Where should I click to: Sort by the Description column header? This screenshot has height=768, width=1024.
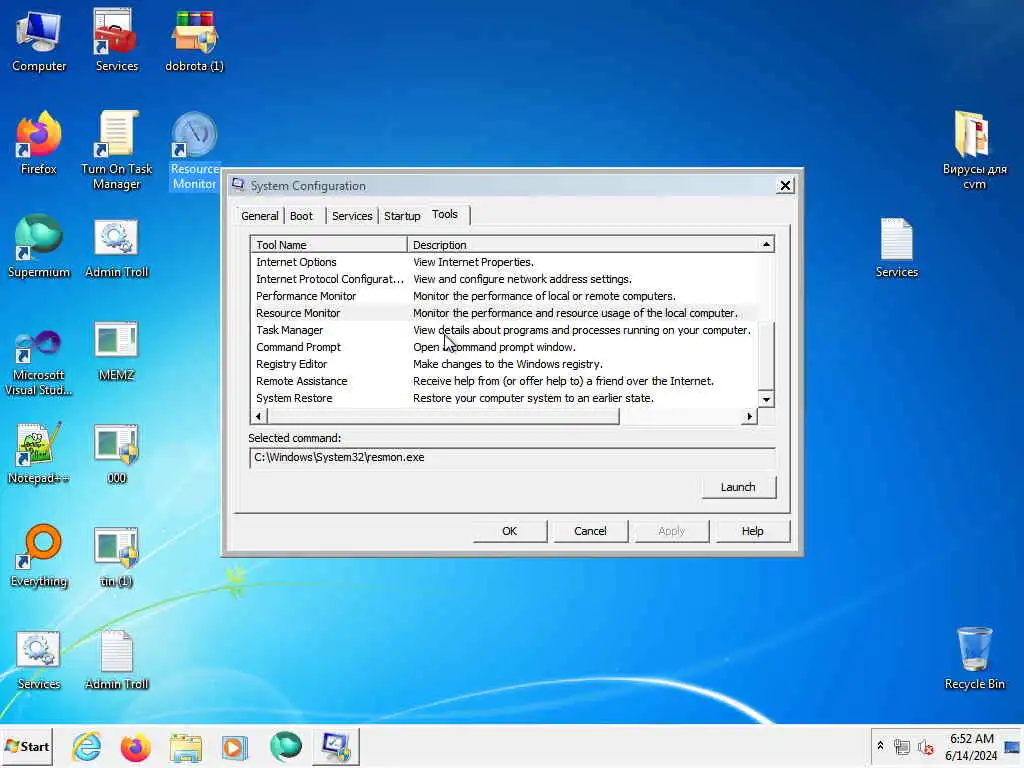tap(583, 245)
